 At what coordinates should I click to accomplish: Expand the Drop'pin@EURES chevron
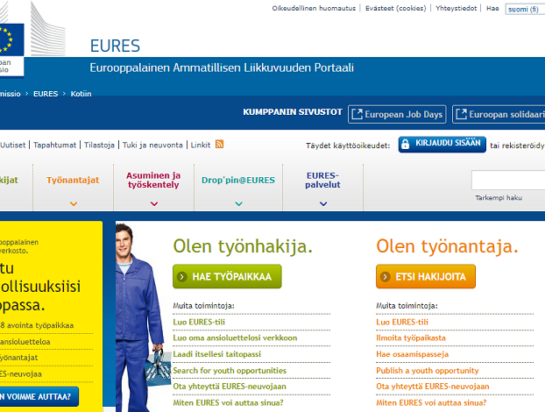point(239,204)
